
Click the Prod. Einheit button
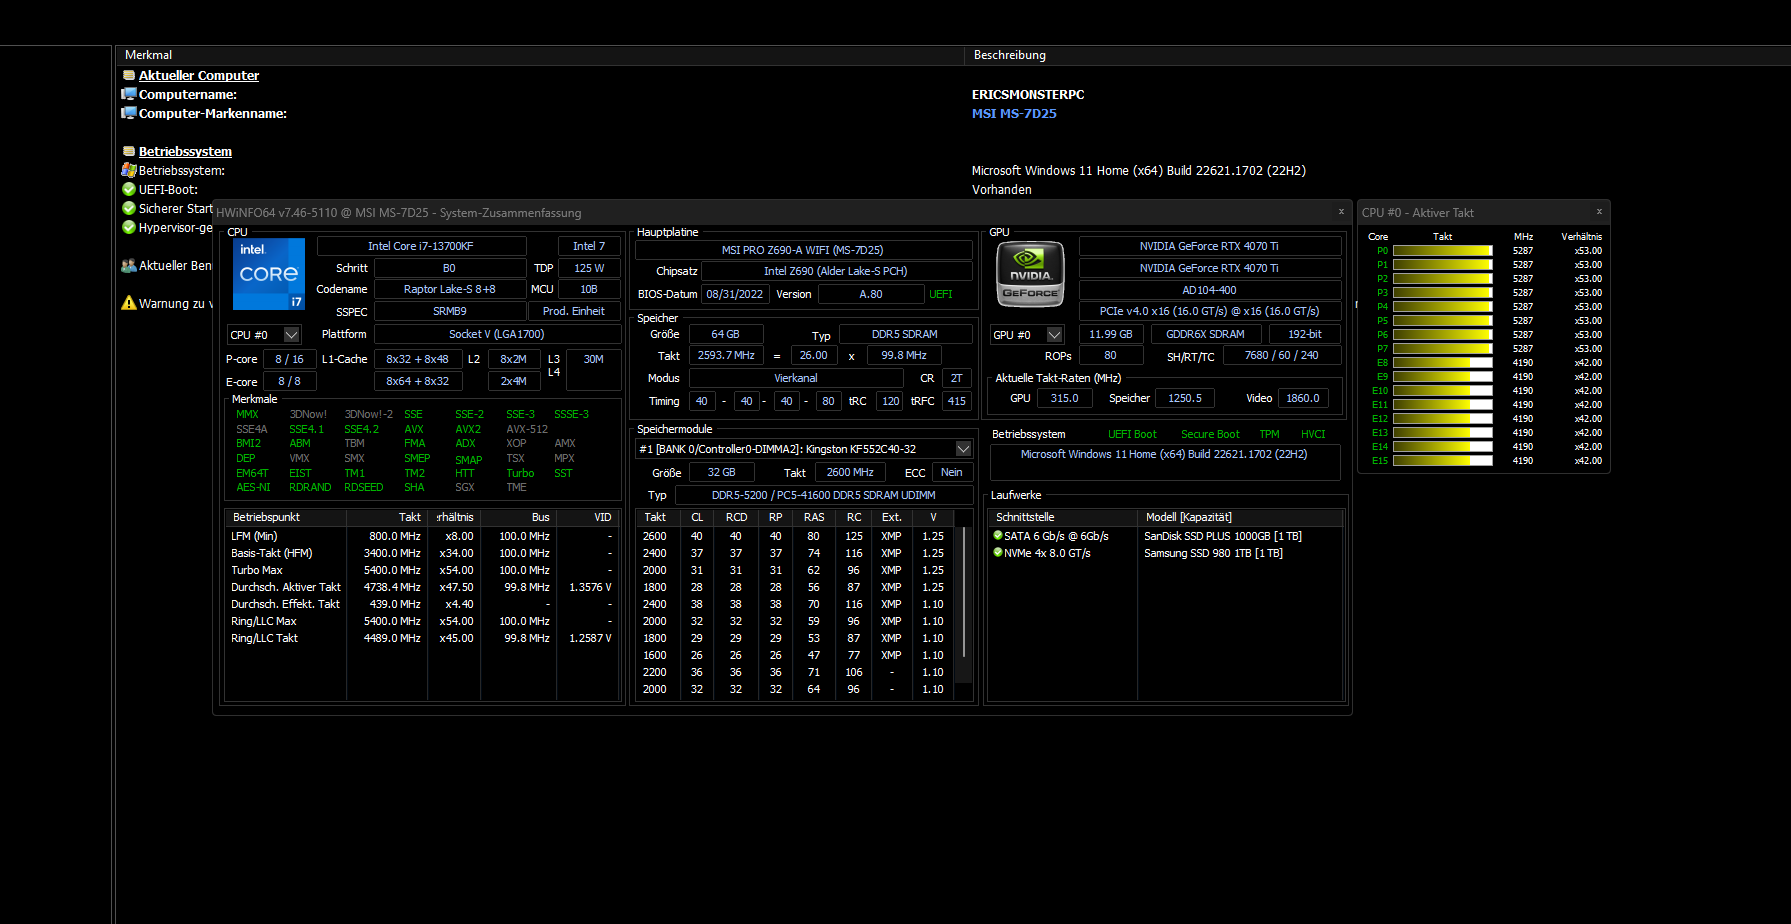pyautogui.click(x=574, y=312)
